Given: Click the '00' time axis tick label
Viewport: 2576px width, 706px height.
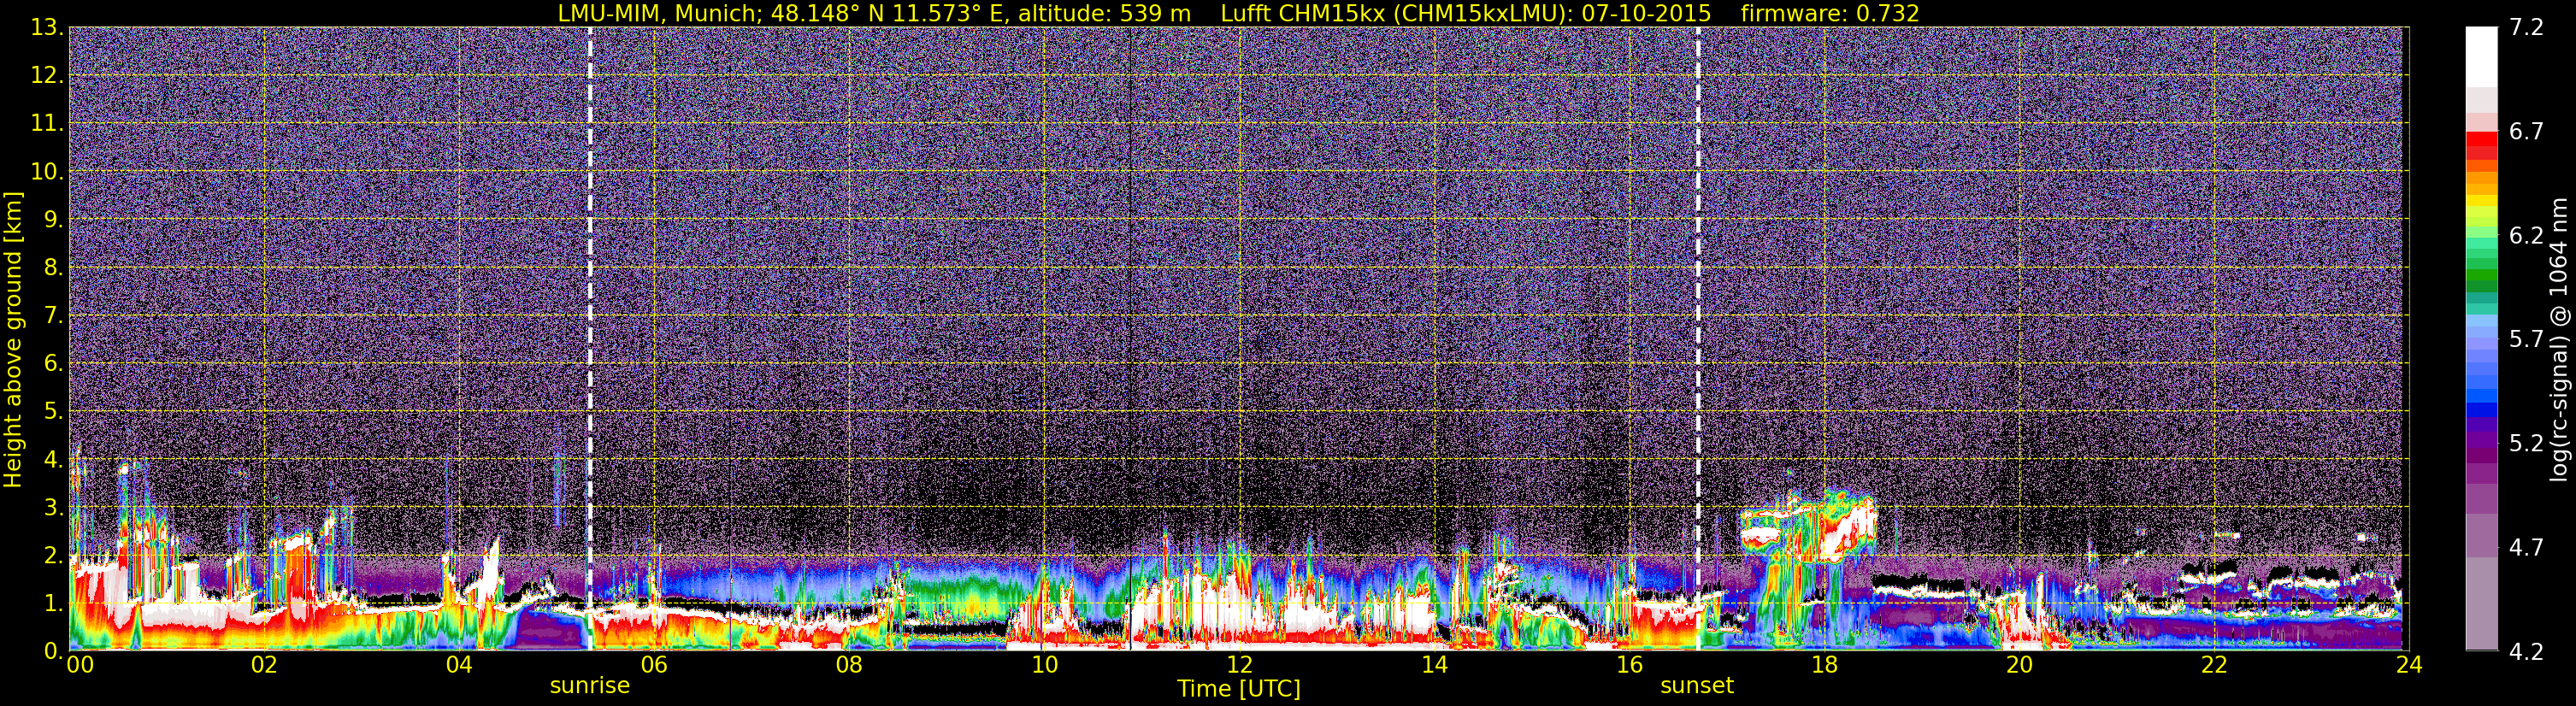Looking at the screenshot, I should pyautogui.click(x=80, y=665).
